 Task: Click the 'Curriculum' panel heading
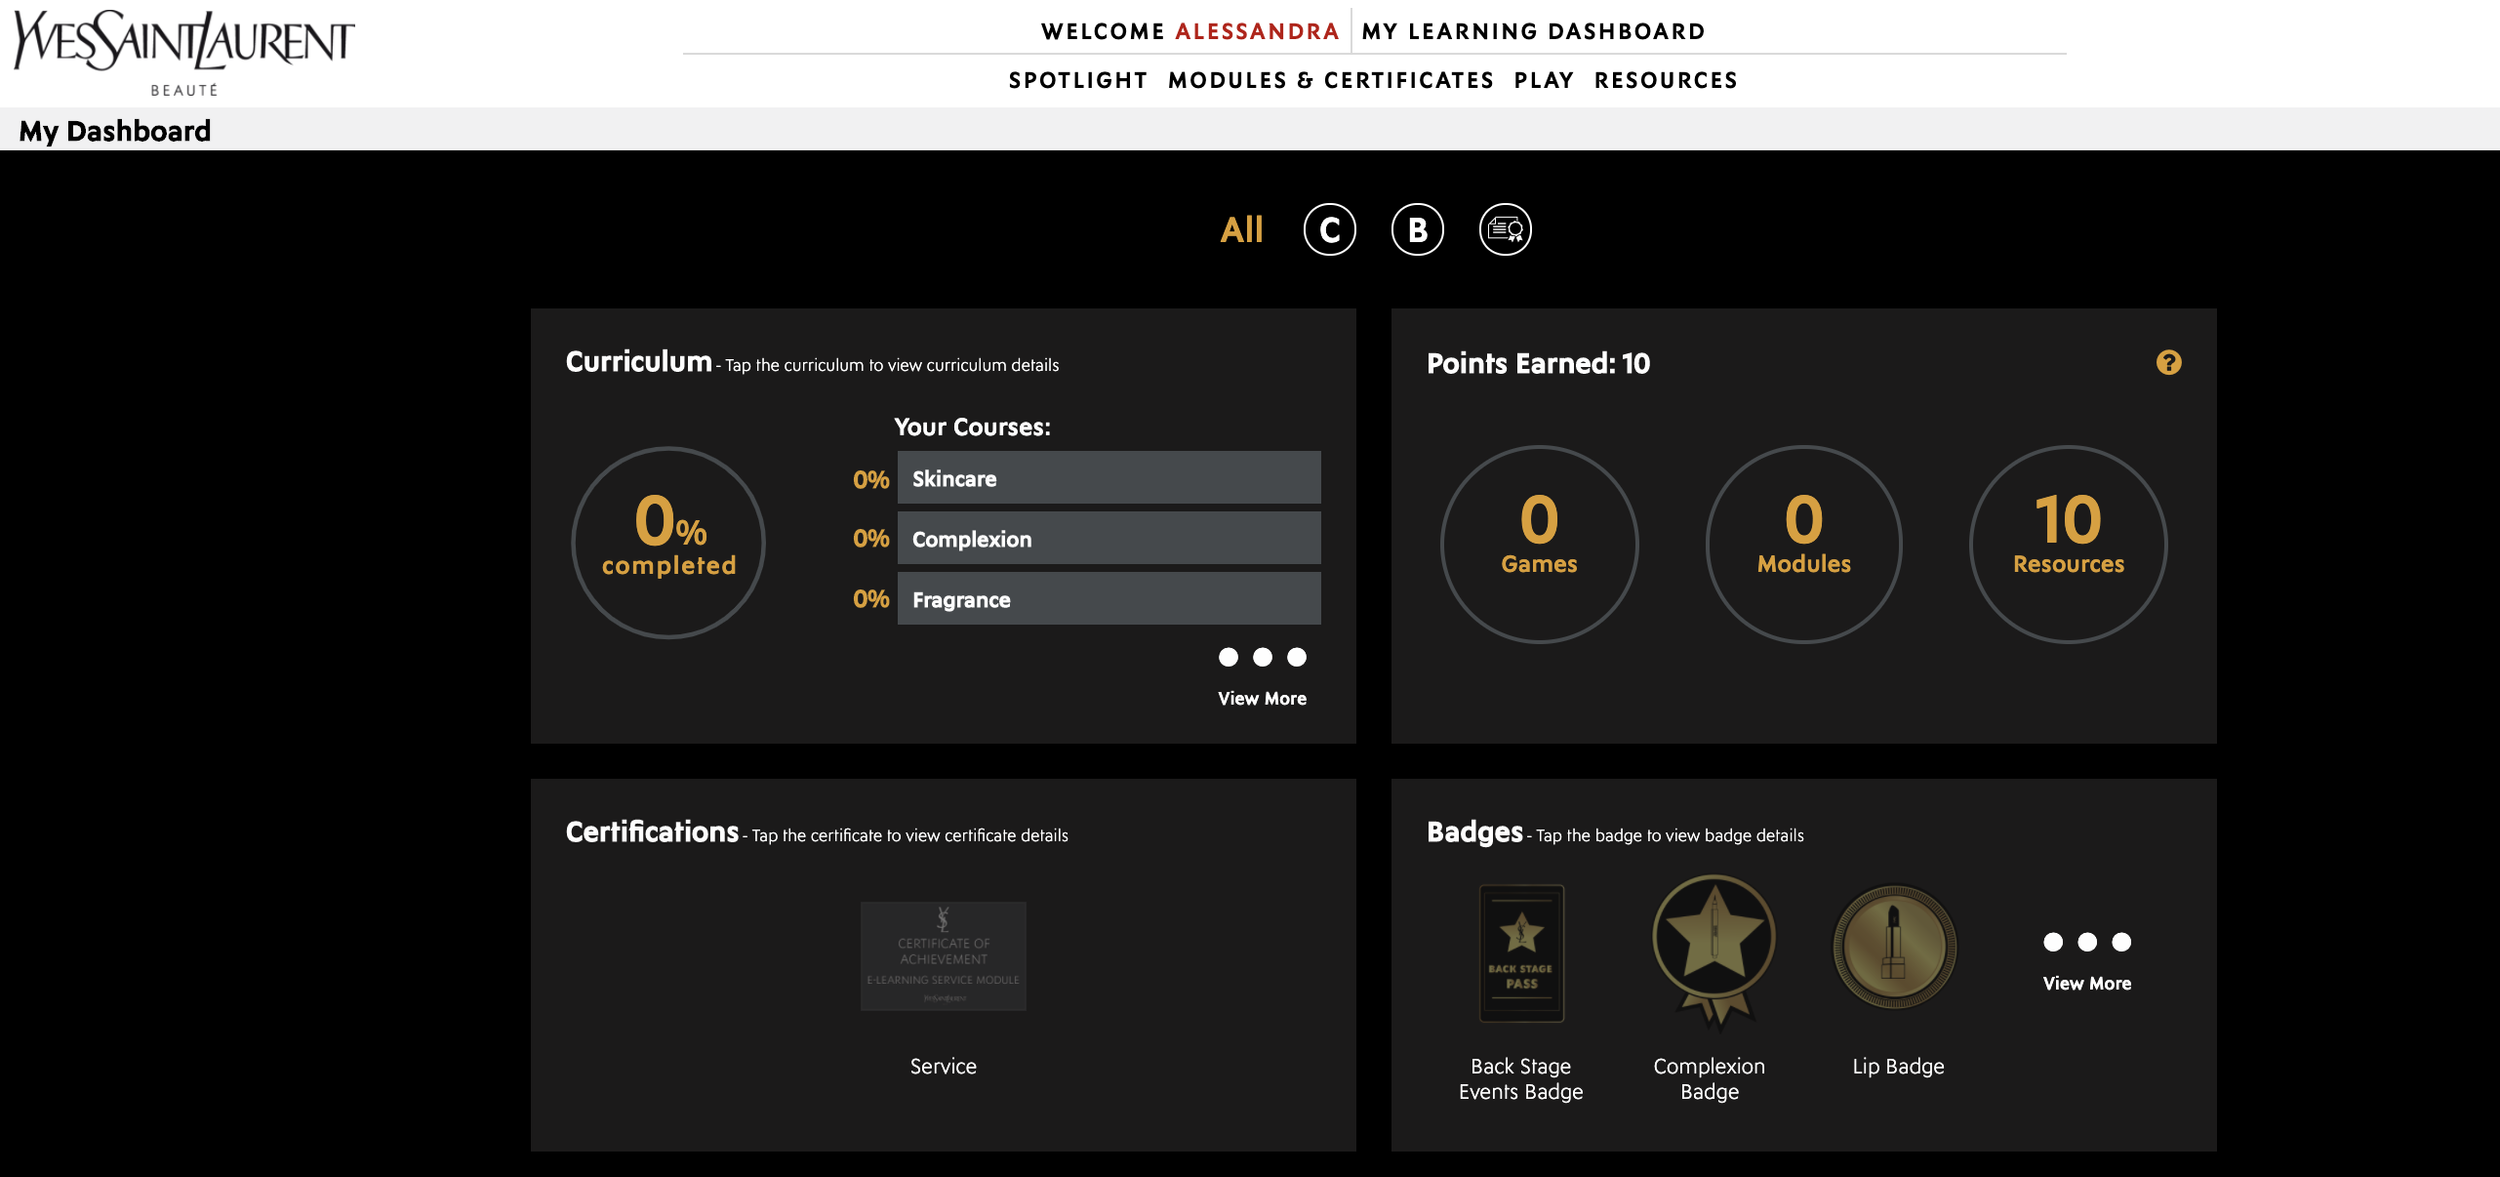coord(638,362)
